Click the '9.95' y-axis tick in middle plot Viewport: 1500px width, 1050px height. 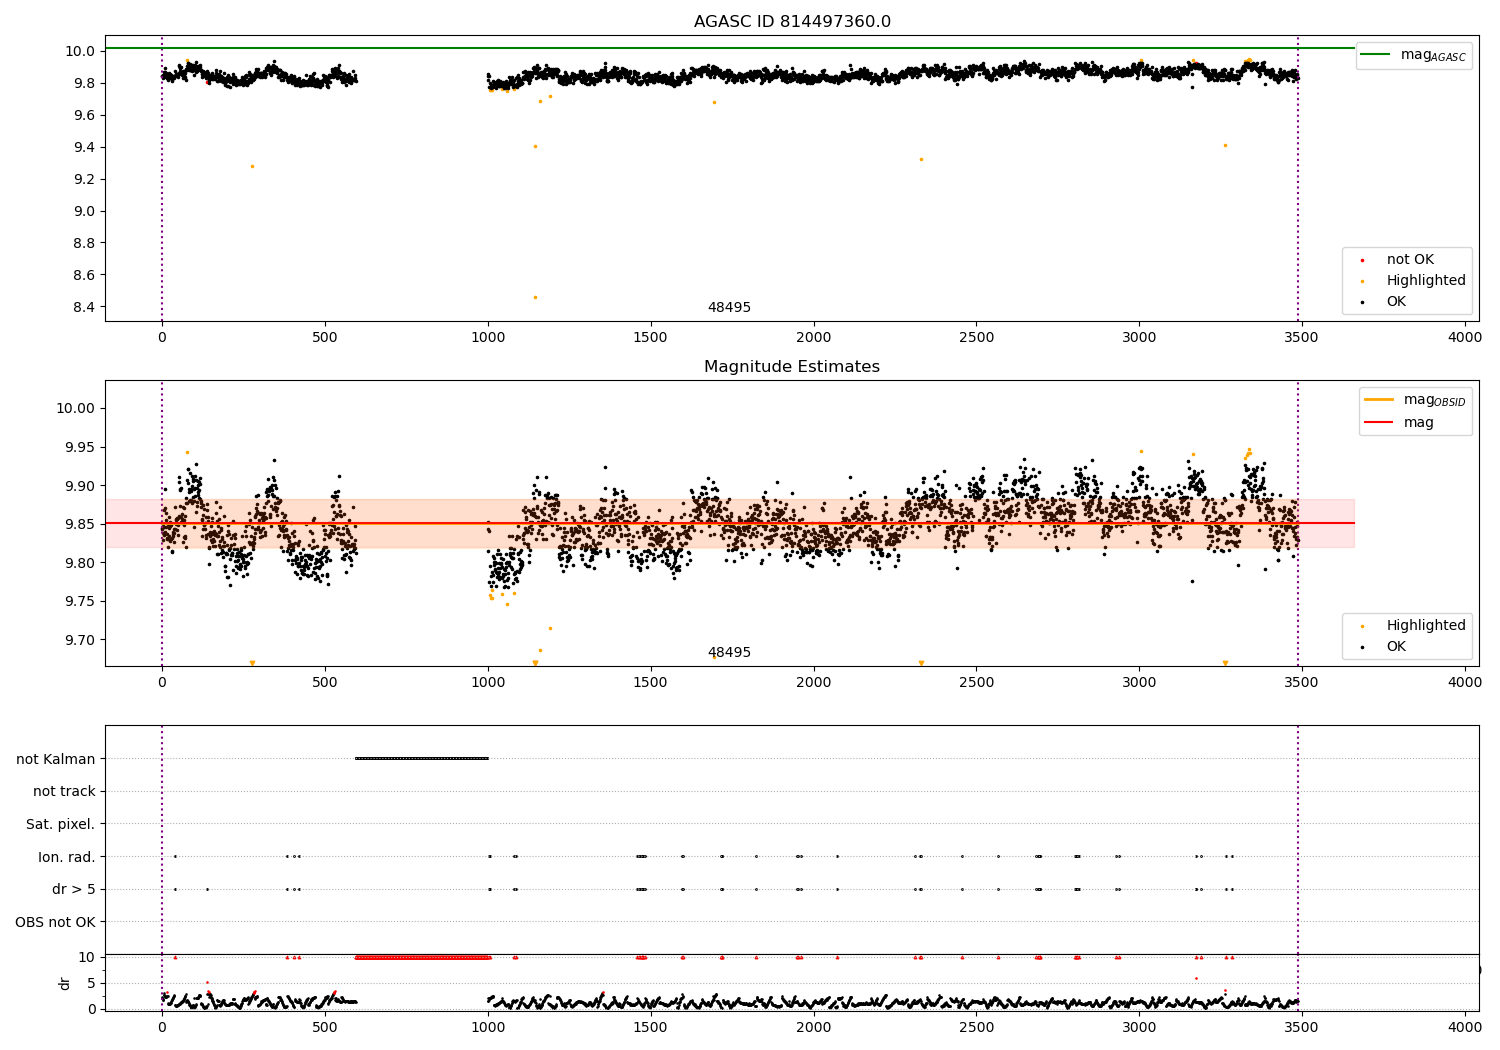tap(80, 447)
